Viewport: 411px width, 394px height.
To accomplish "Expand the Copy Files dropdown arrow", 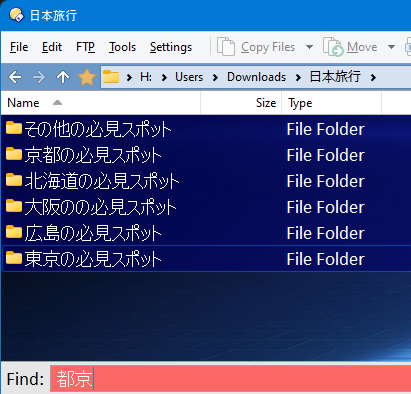I will coord(309,47).
